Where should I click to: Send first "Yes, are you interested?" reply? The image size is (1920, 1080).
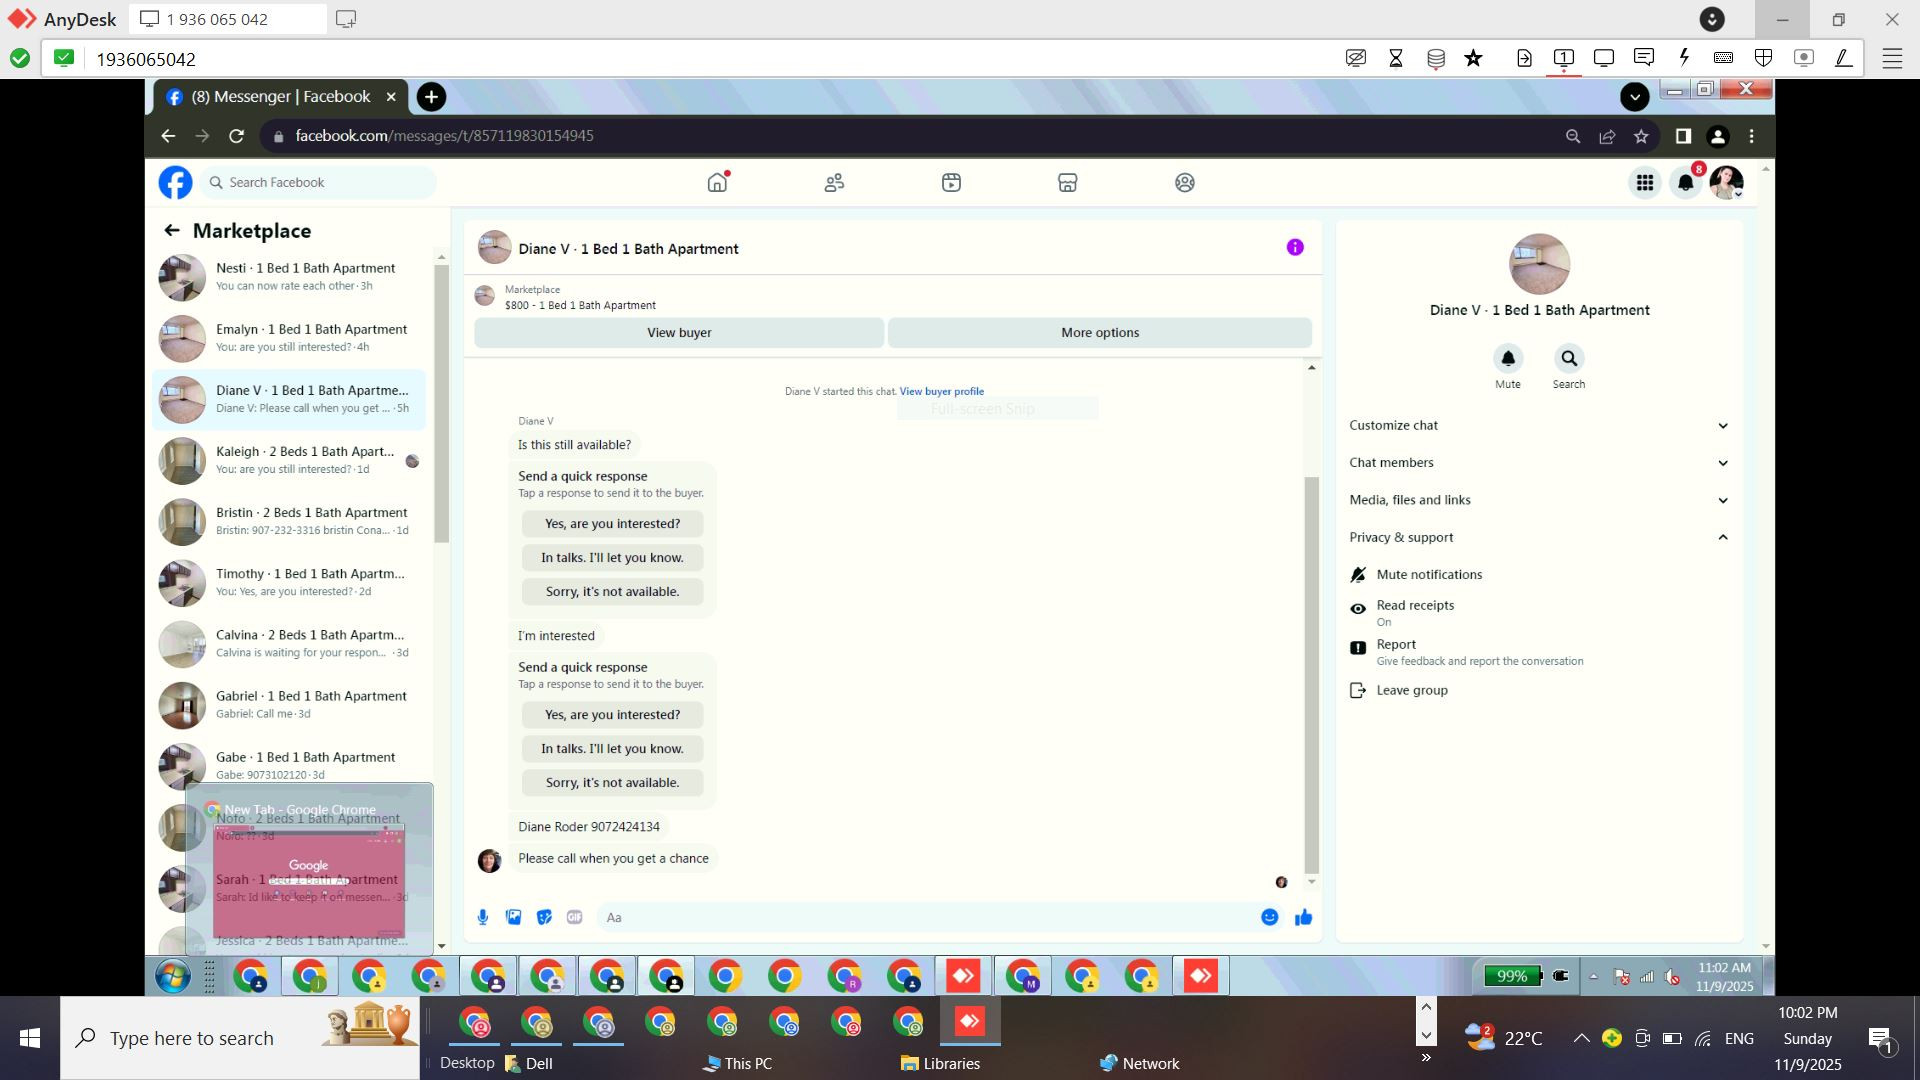pyautogui.click(x=612, y=524)
